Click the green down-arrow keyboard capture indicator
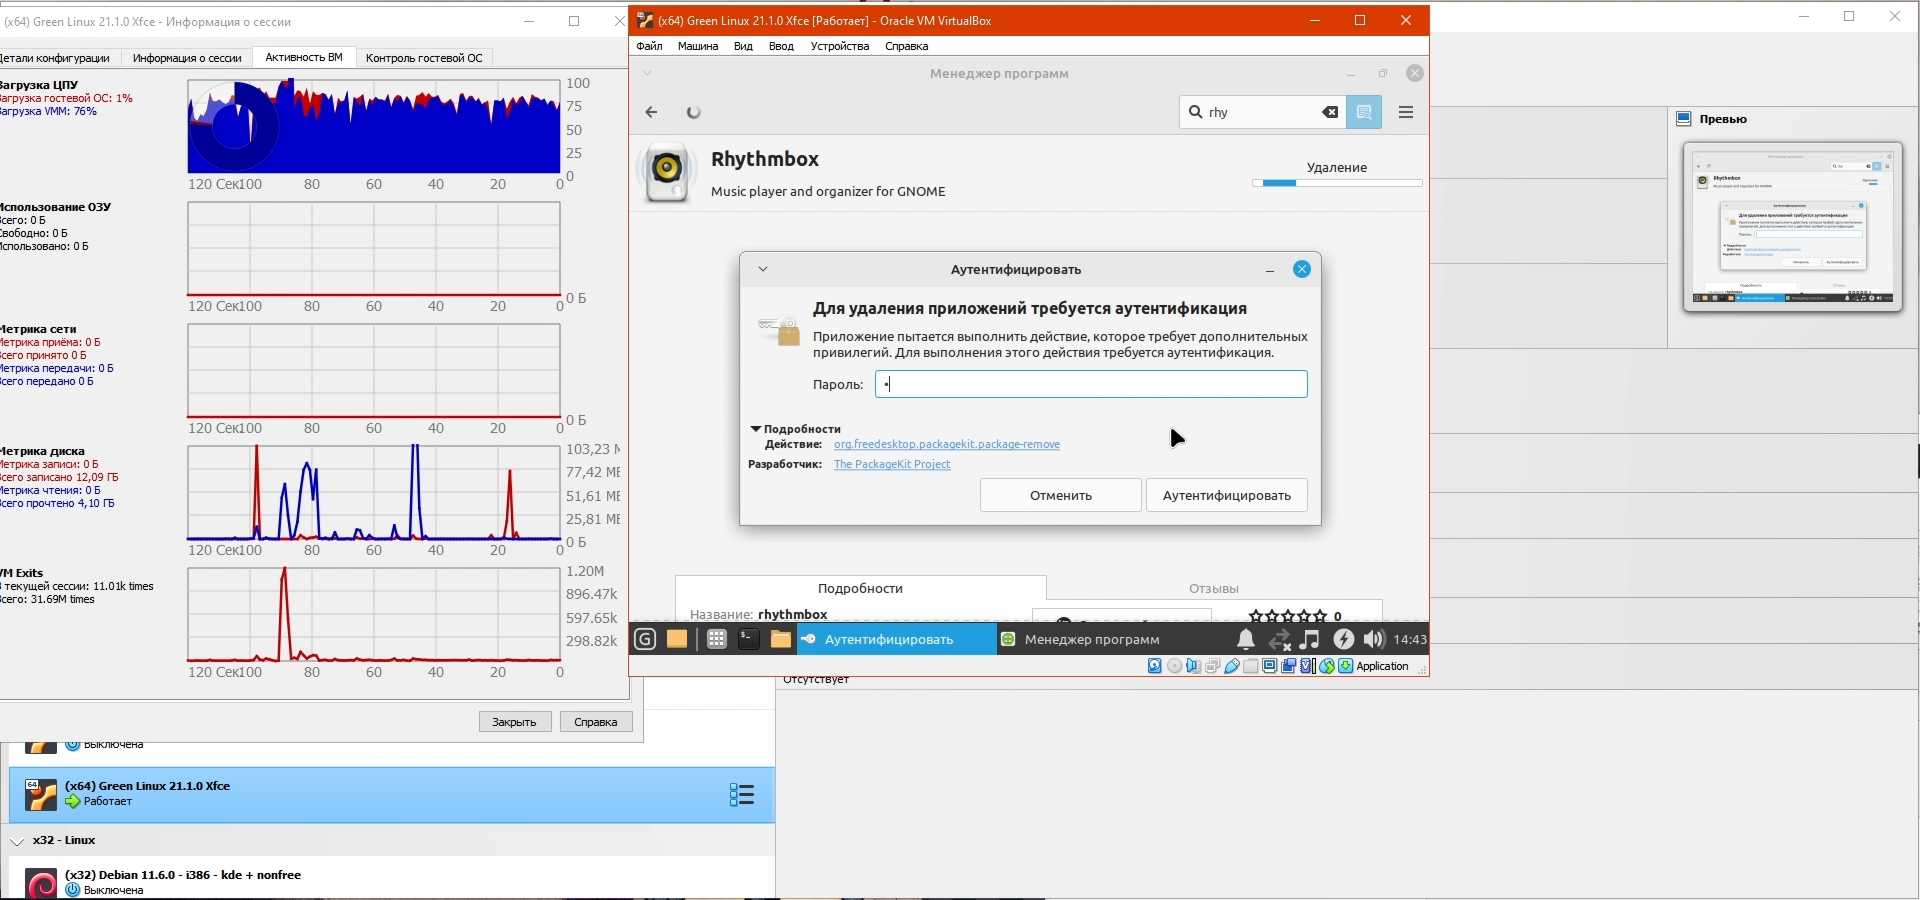Image resolution: width=1920 pixels, height=900 pixels. click(x=1345, y=666)
